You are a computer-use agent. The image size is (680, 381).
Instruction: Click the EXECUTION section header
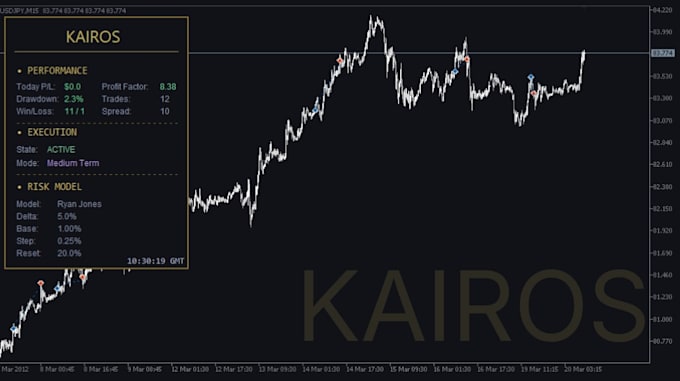[x=52, y=132]
